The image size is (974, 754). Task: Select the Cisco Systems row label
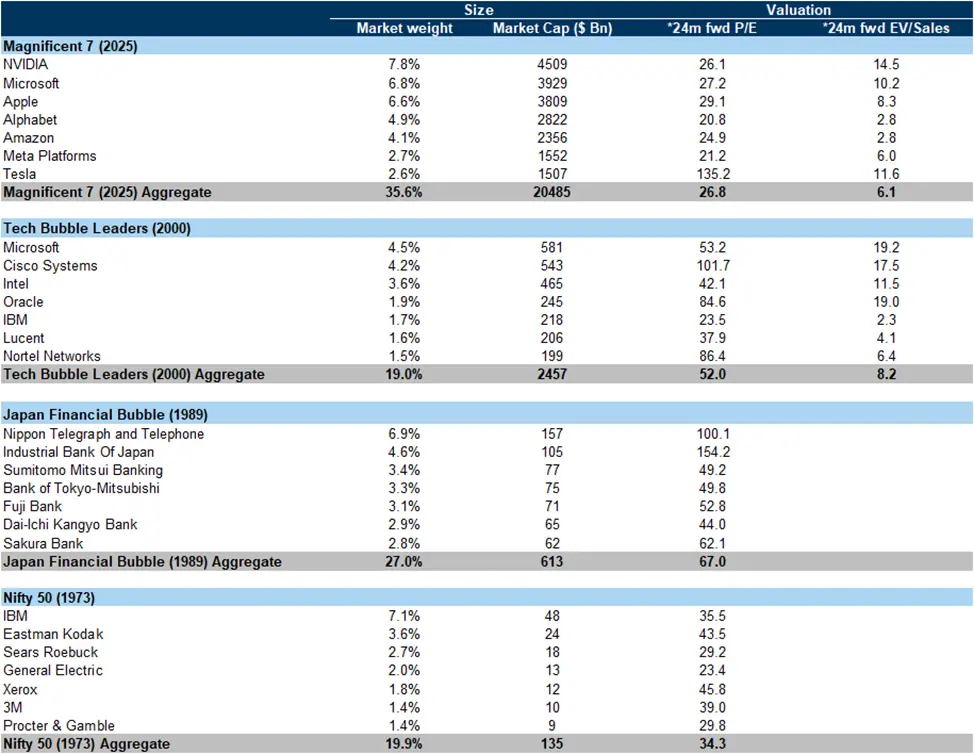50,266
